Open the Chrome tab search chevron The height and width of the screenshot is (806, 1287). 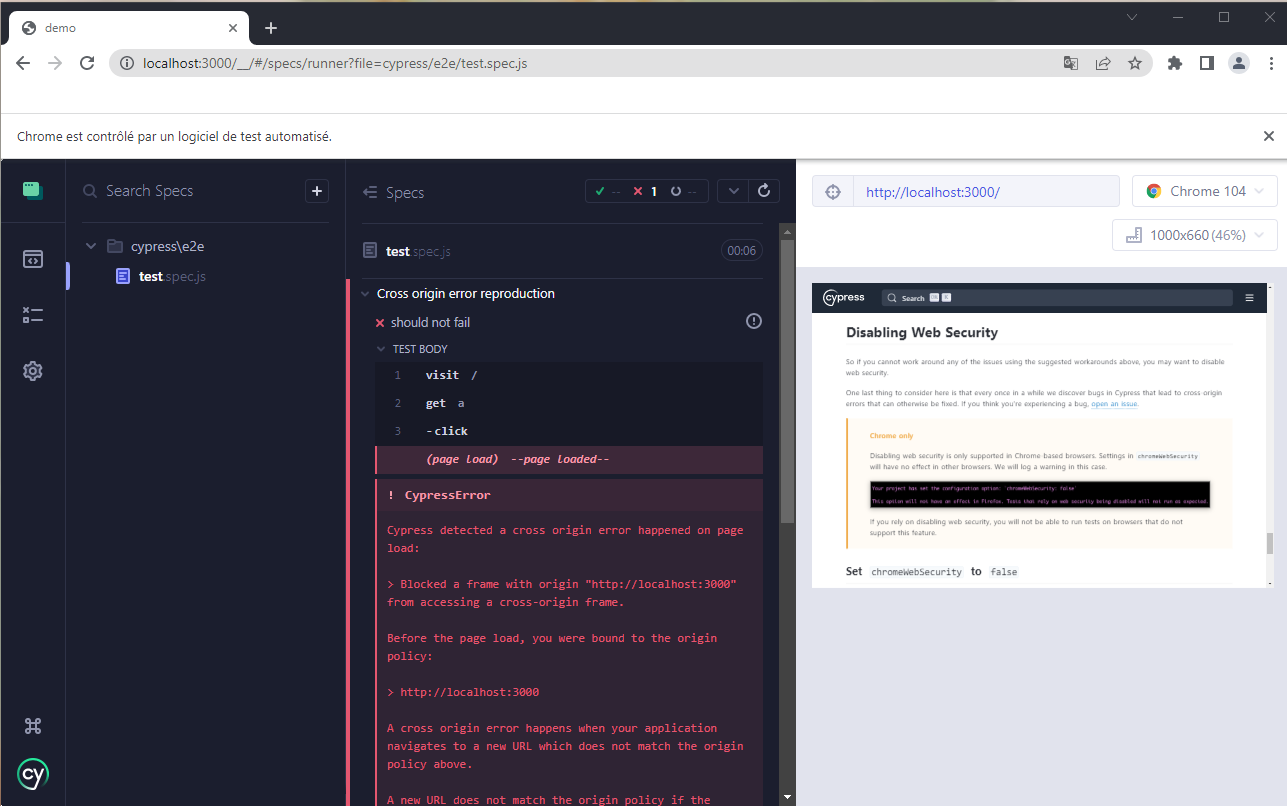click(x=1132, y=17)
